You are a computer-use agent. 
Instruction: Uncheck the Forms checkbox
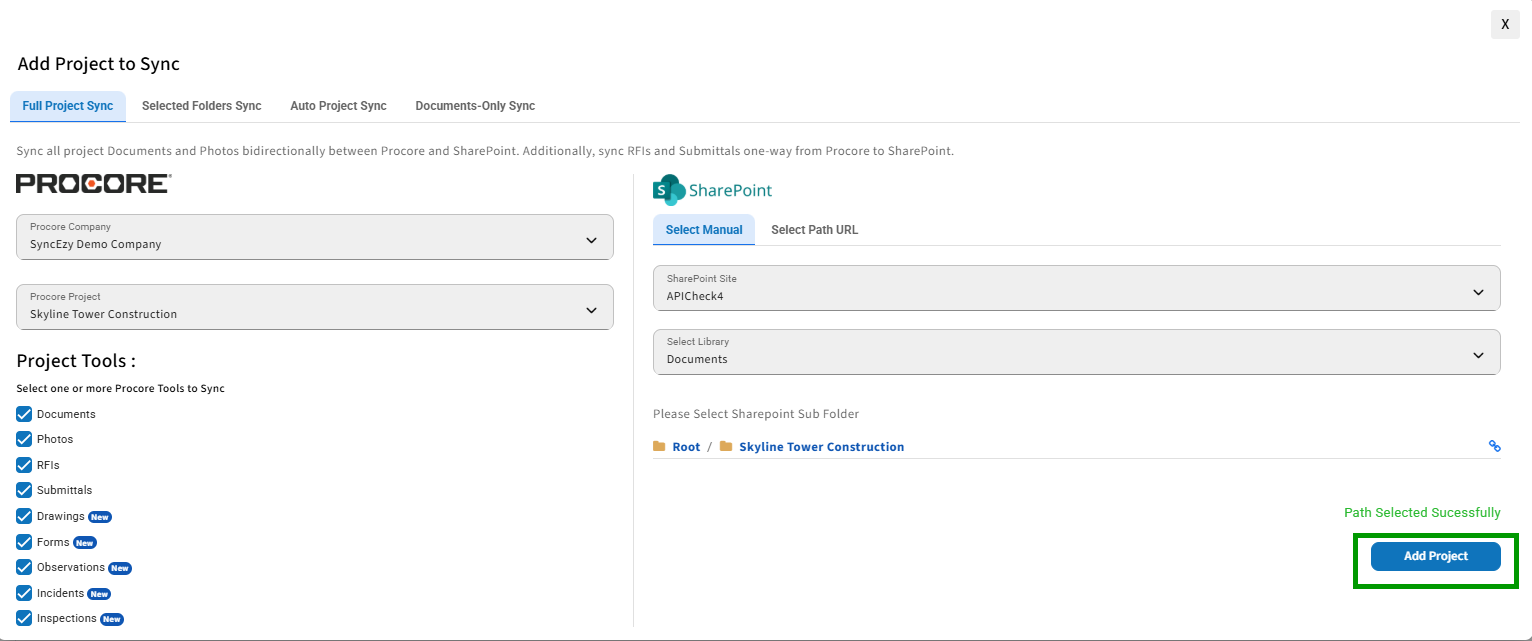click(x=25, y=542)
